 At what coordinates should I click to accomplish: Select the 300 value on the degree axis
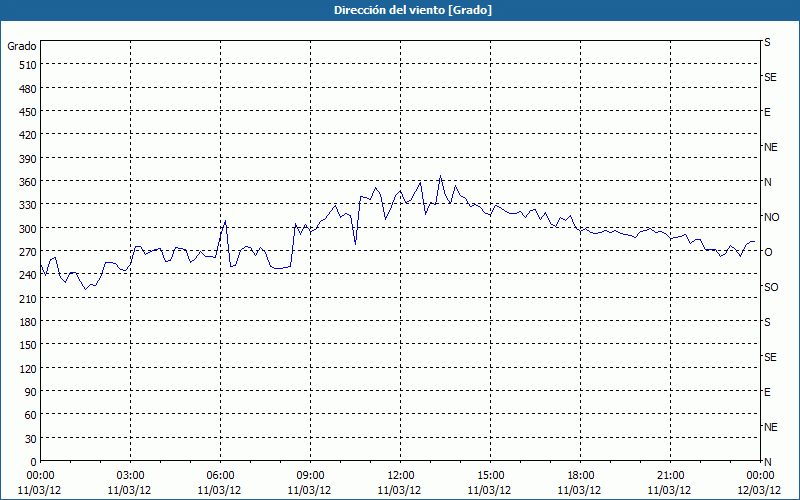point(28,229)
